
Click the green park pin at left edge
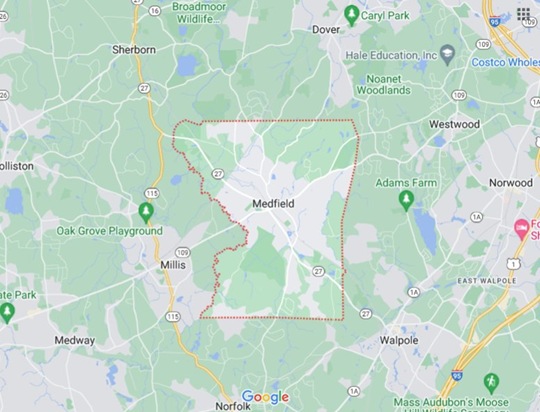tap(7, 313)
